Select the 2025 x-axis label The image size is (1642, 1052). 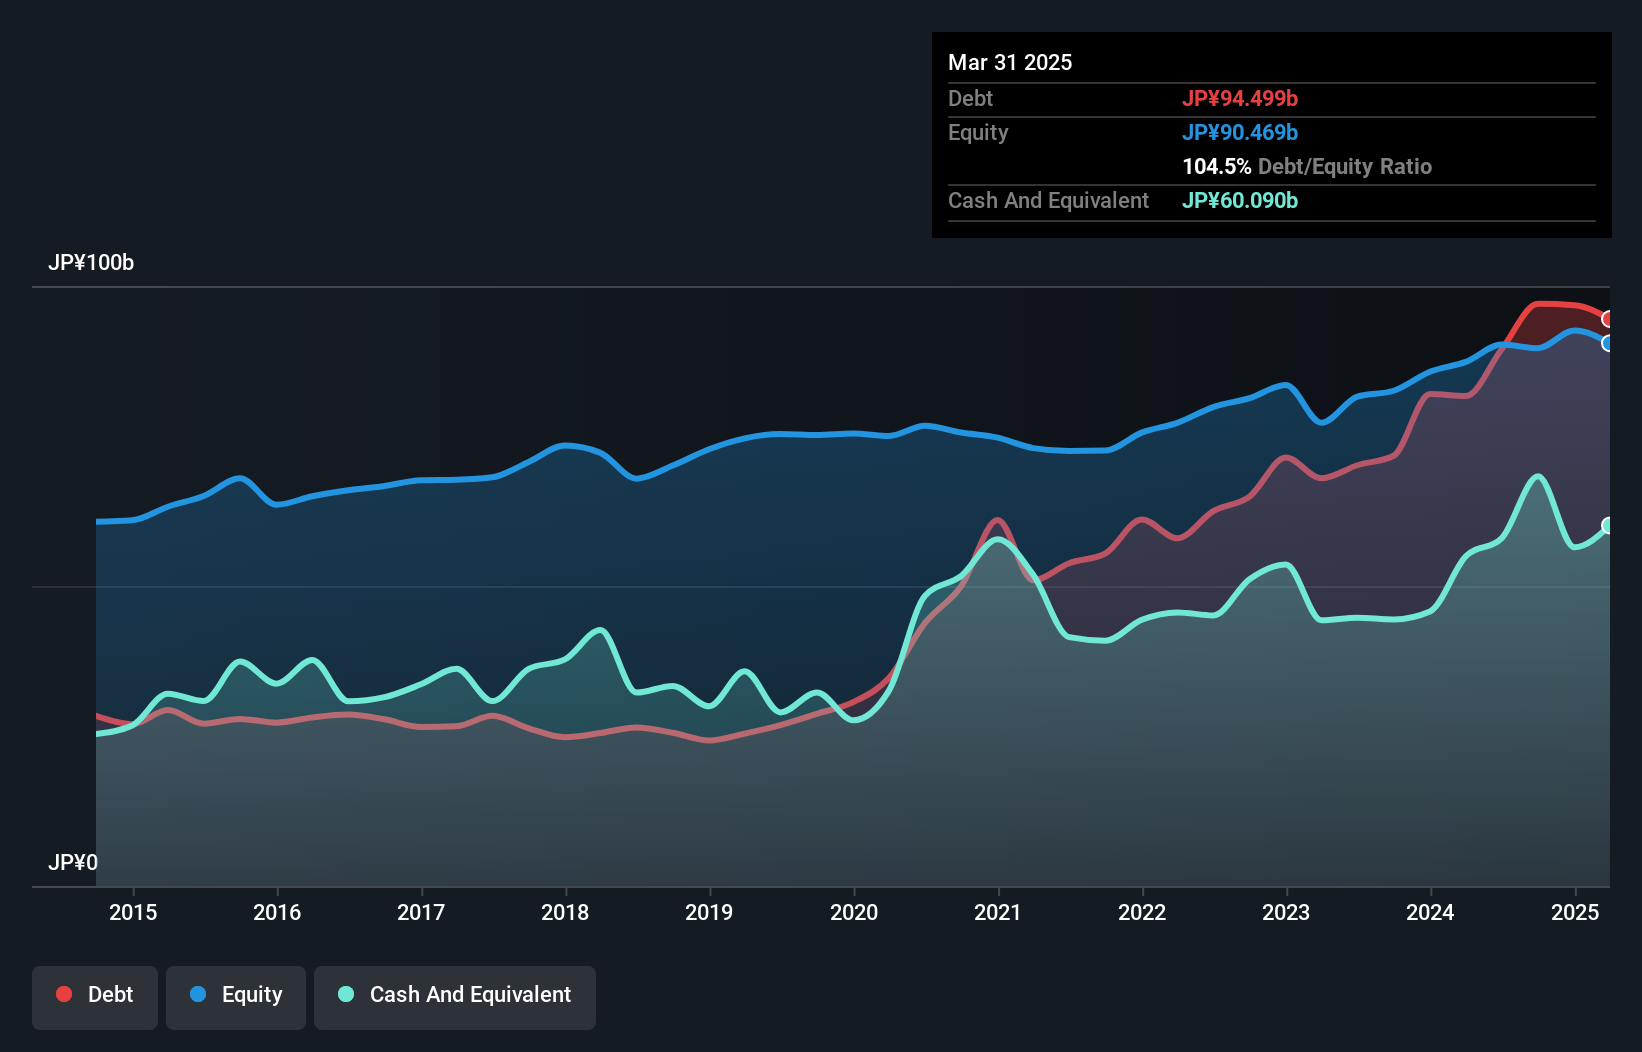point(1575,912)
